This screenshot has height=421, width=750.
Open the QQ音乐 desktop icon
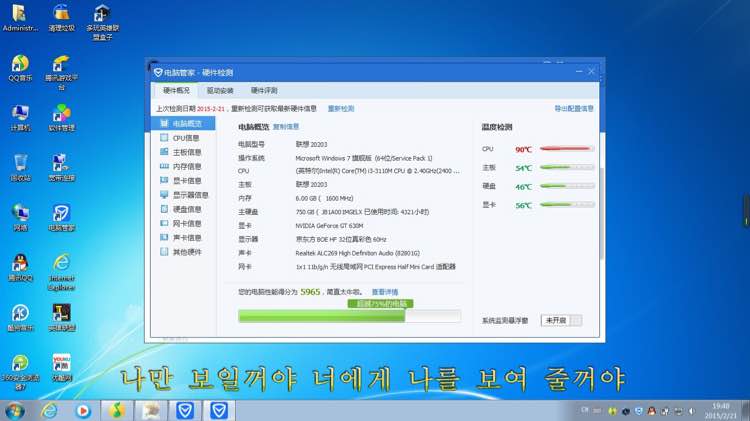tap(20, 68)
